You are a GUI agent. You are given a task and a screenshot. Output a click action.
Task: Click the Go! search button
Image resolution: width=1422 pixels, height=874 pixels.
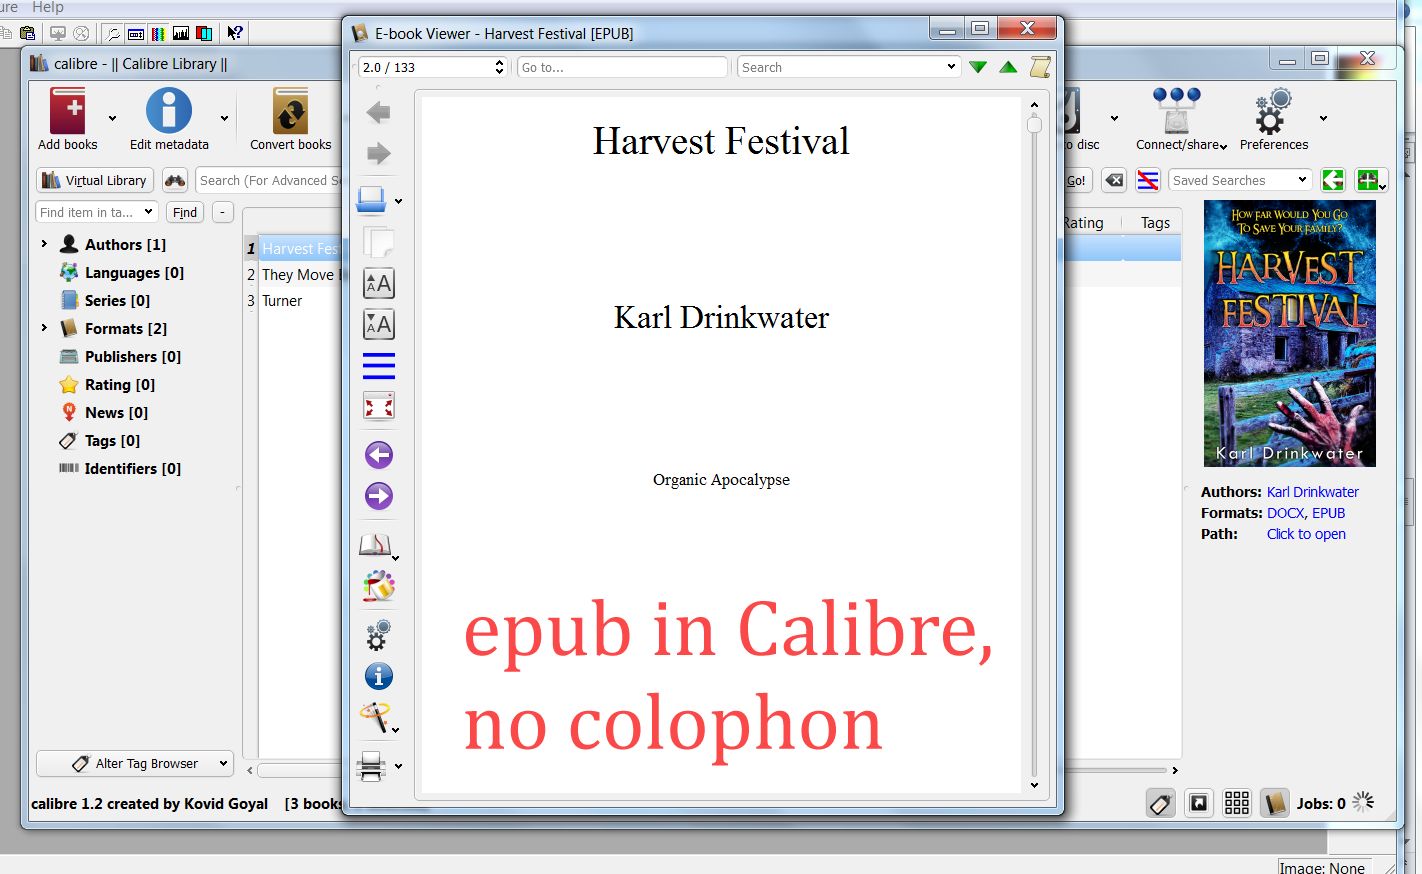click(x=1076, y=181)
